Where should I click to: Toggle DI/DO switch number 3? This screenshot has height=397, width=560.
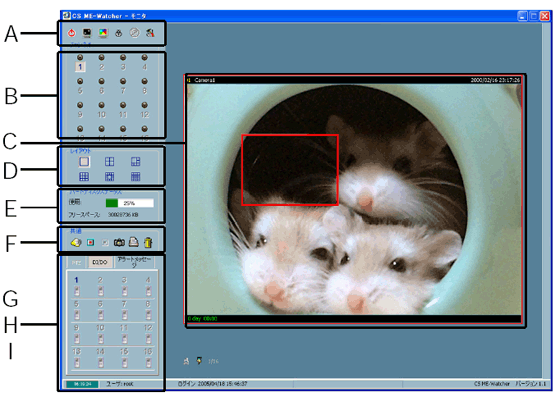point(124,291)
